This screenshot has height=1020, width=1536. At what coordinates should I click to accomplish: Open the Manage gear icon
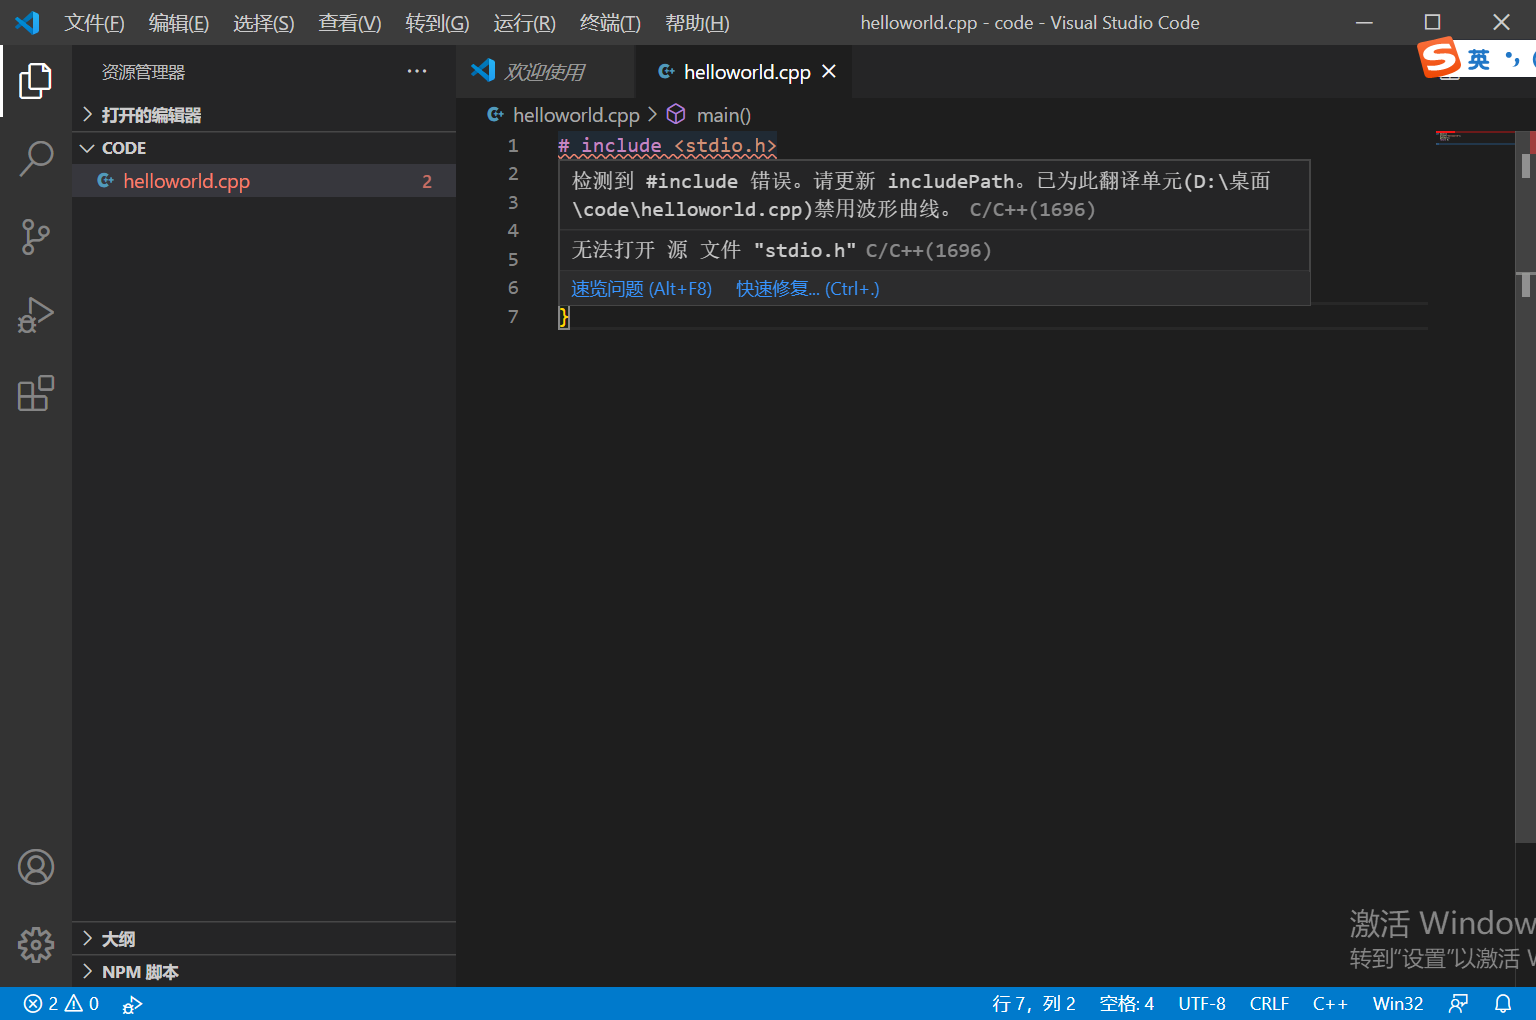(36, 944)
